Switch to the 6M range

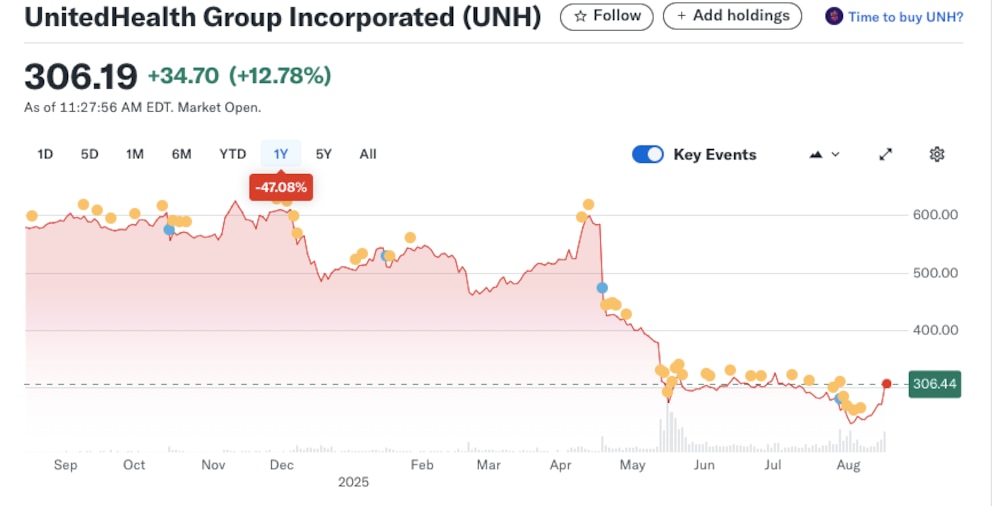[181, 154]
